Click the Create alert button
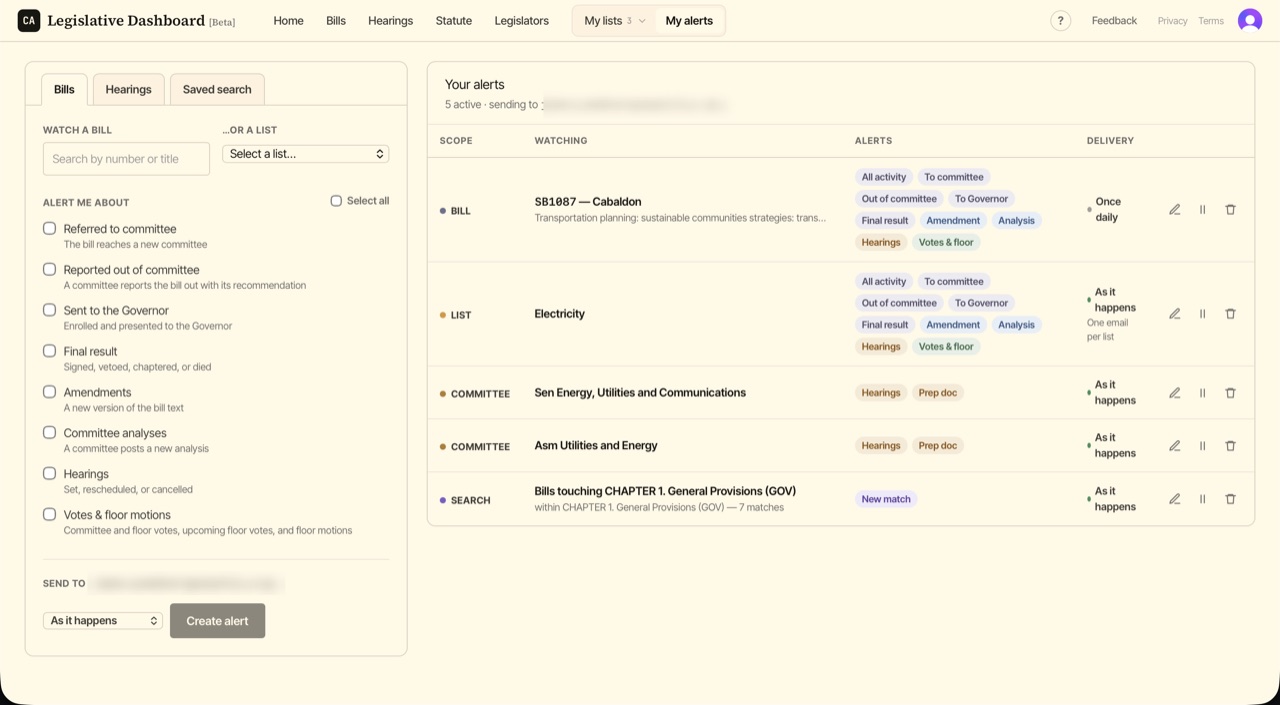 (217, 621)
